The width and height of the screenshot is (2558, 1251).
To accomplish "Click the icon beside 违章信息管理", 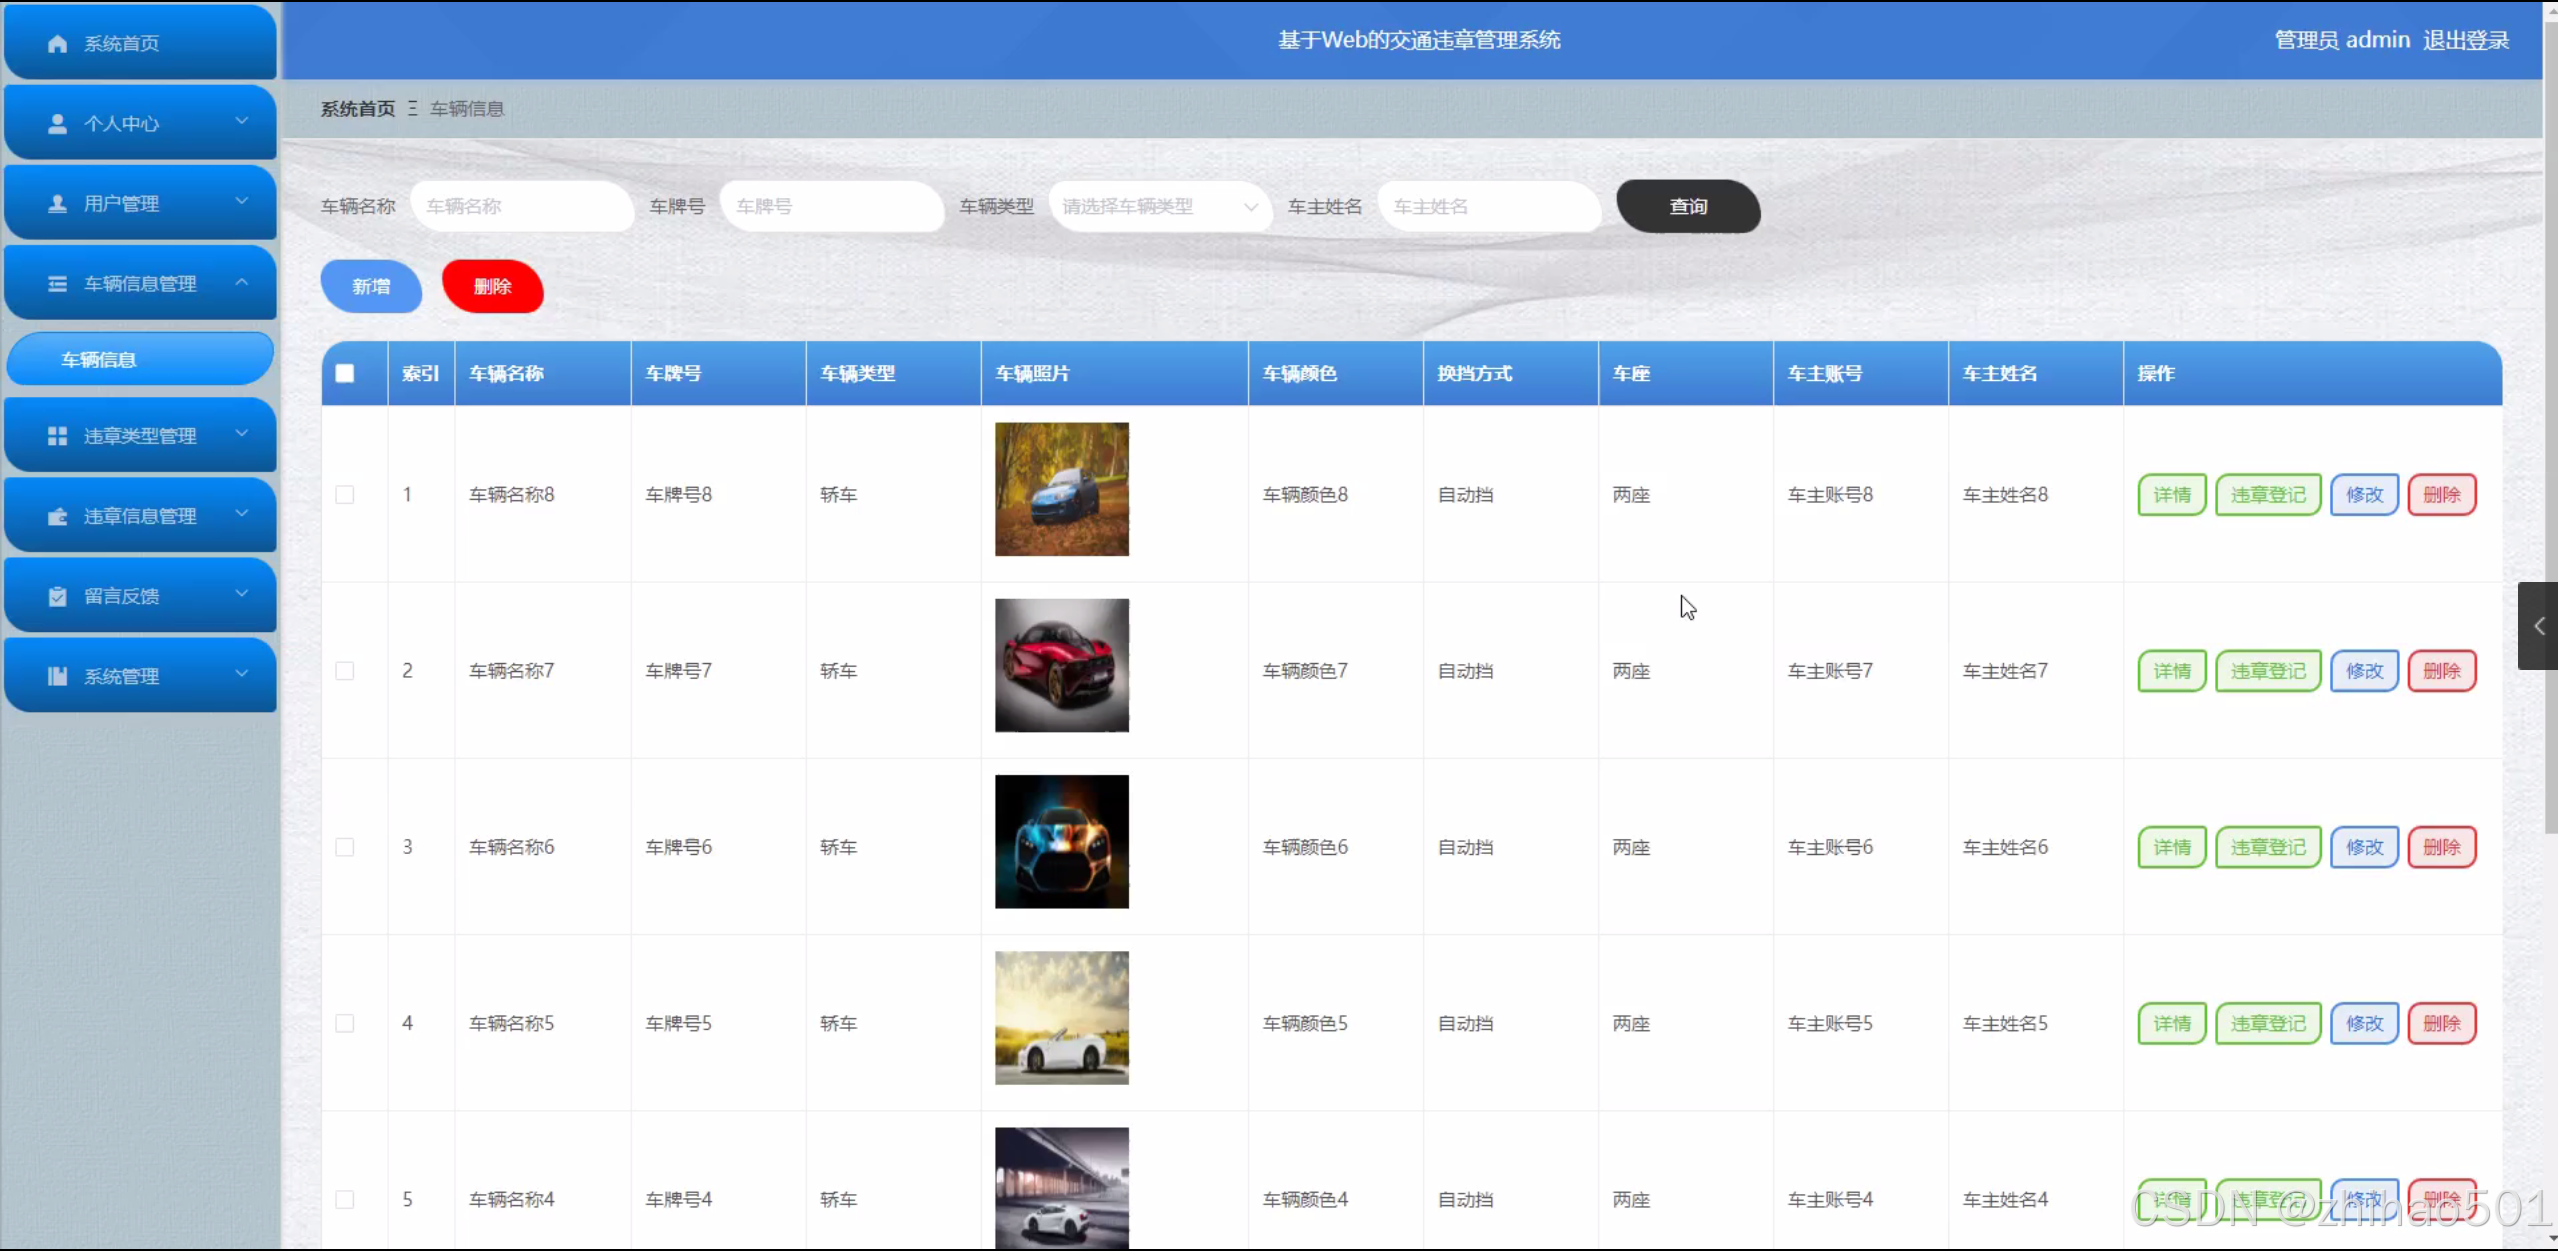I will point(57,516).
